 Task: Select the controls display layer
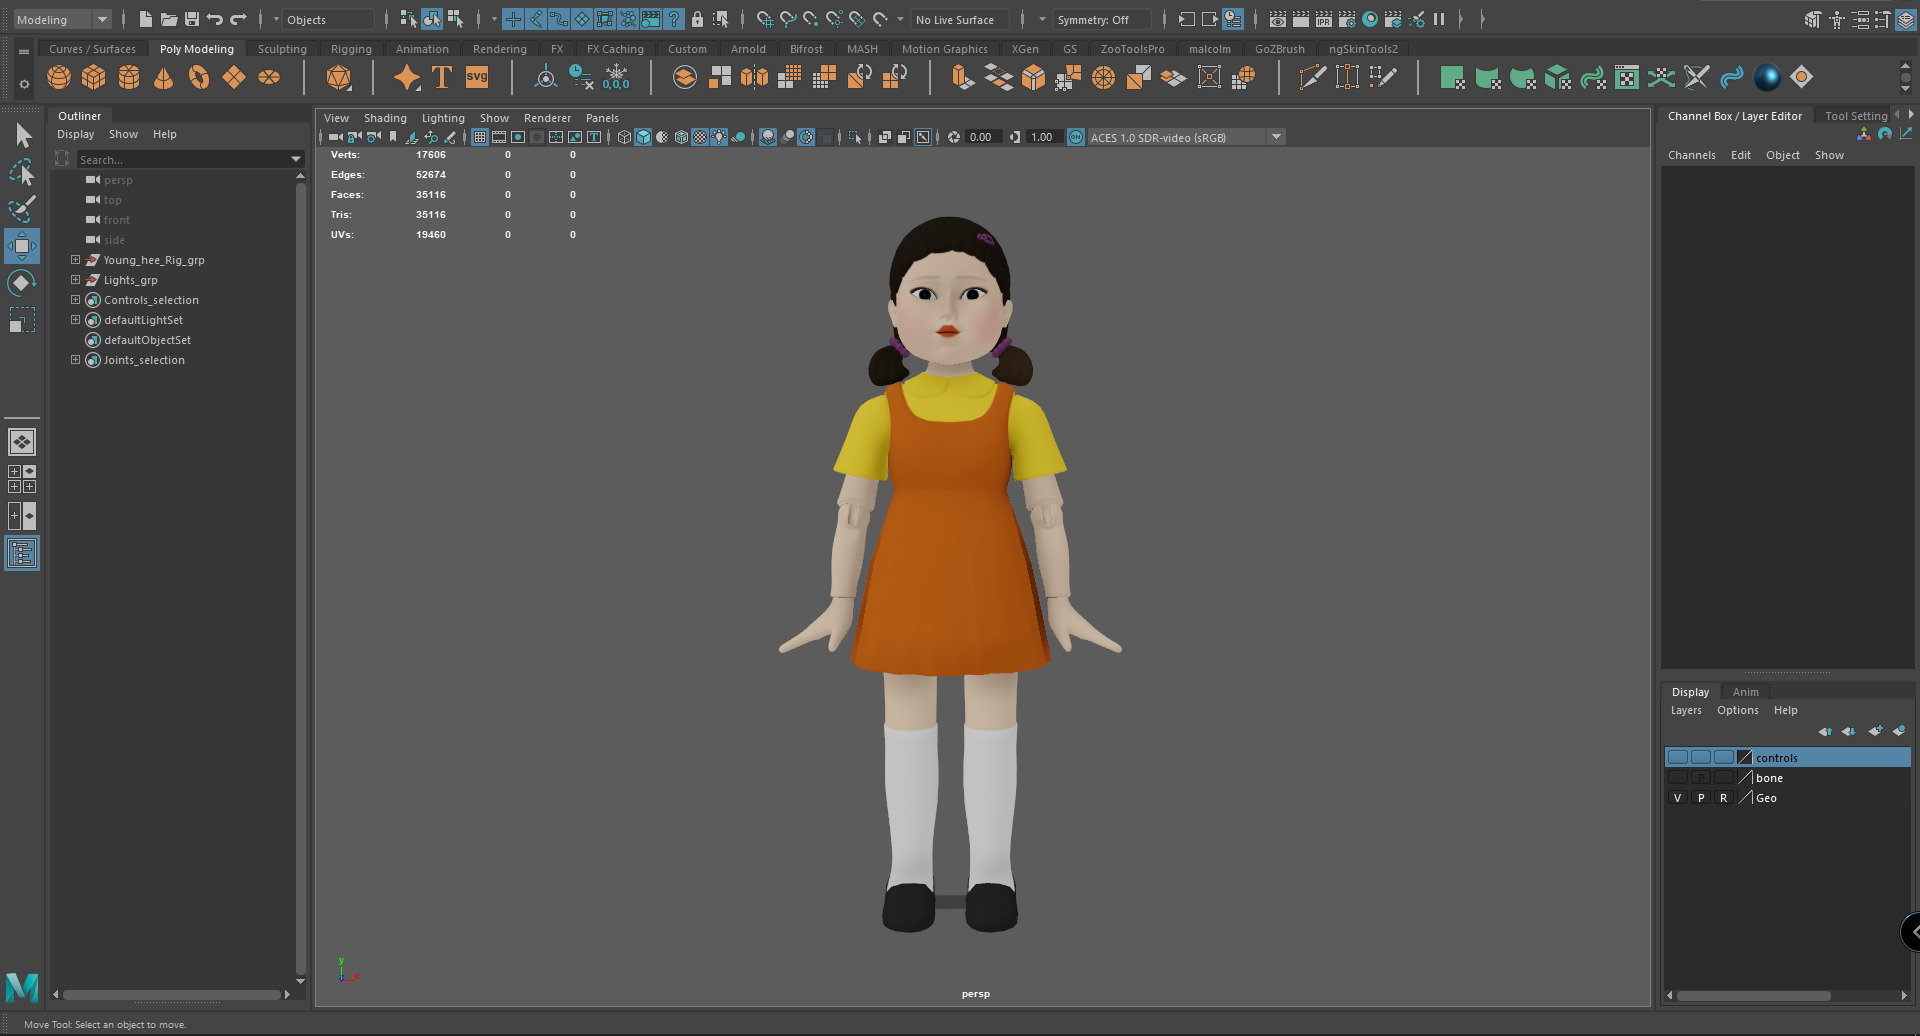1788,757
